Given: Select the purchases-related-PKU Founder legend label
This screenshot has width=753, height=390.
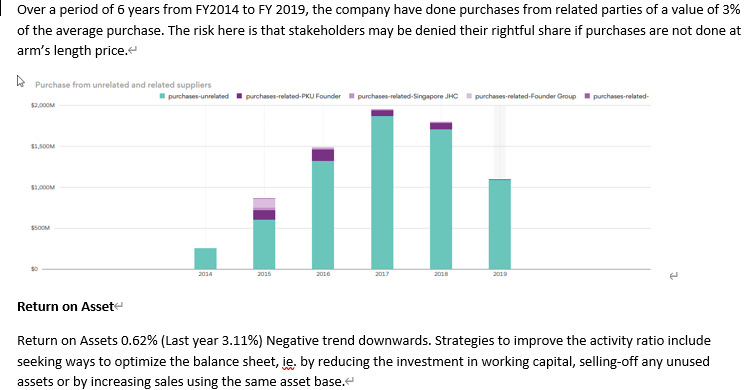Looking at the screenshot, I should tap(293, 96).
